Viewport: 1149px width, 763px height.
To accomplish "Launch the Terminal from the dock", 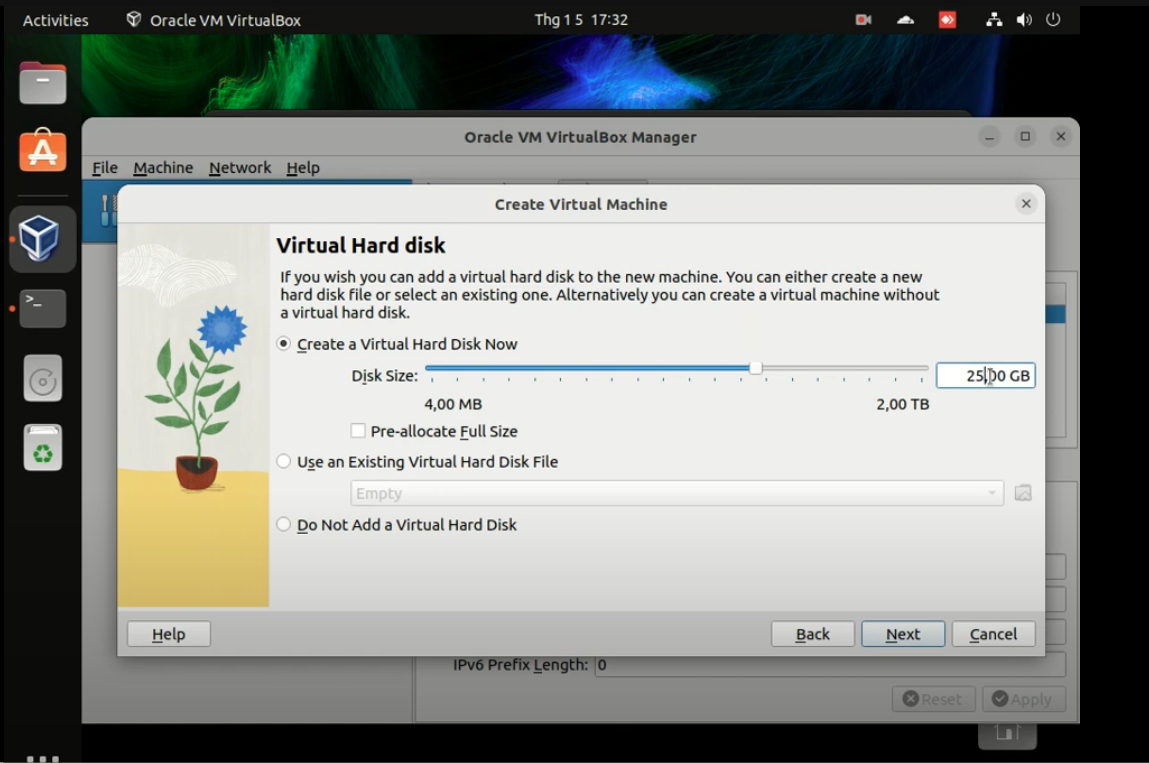I will 42,308.
